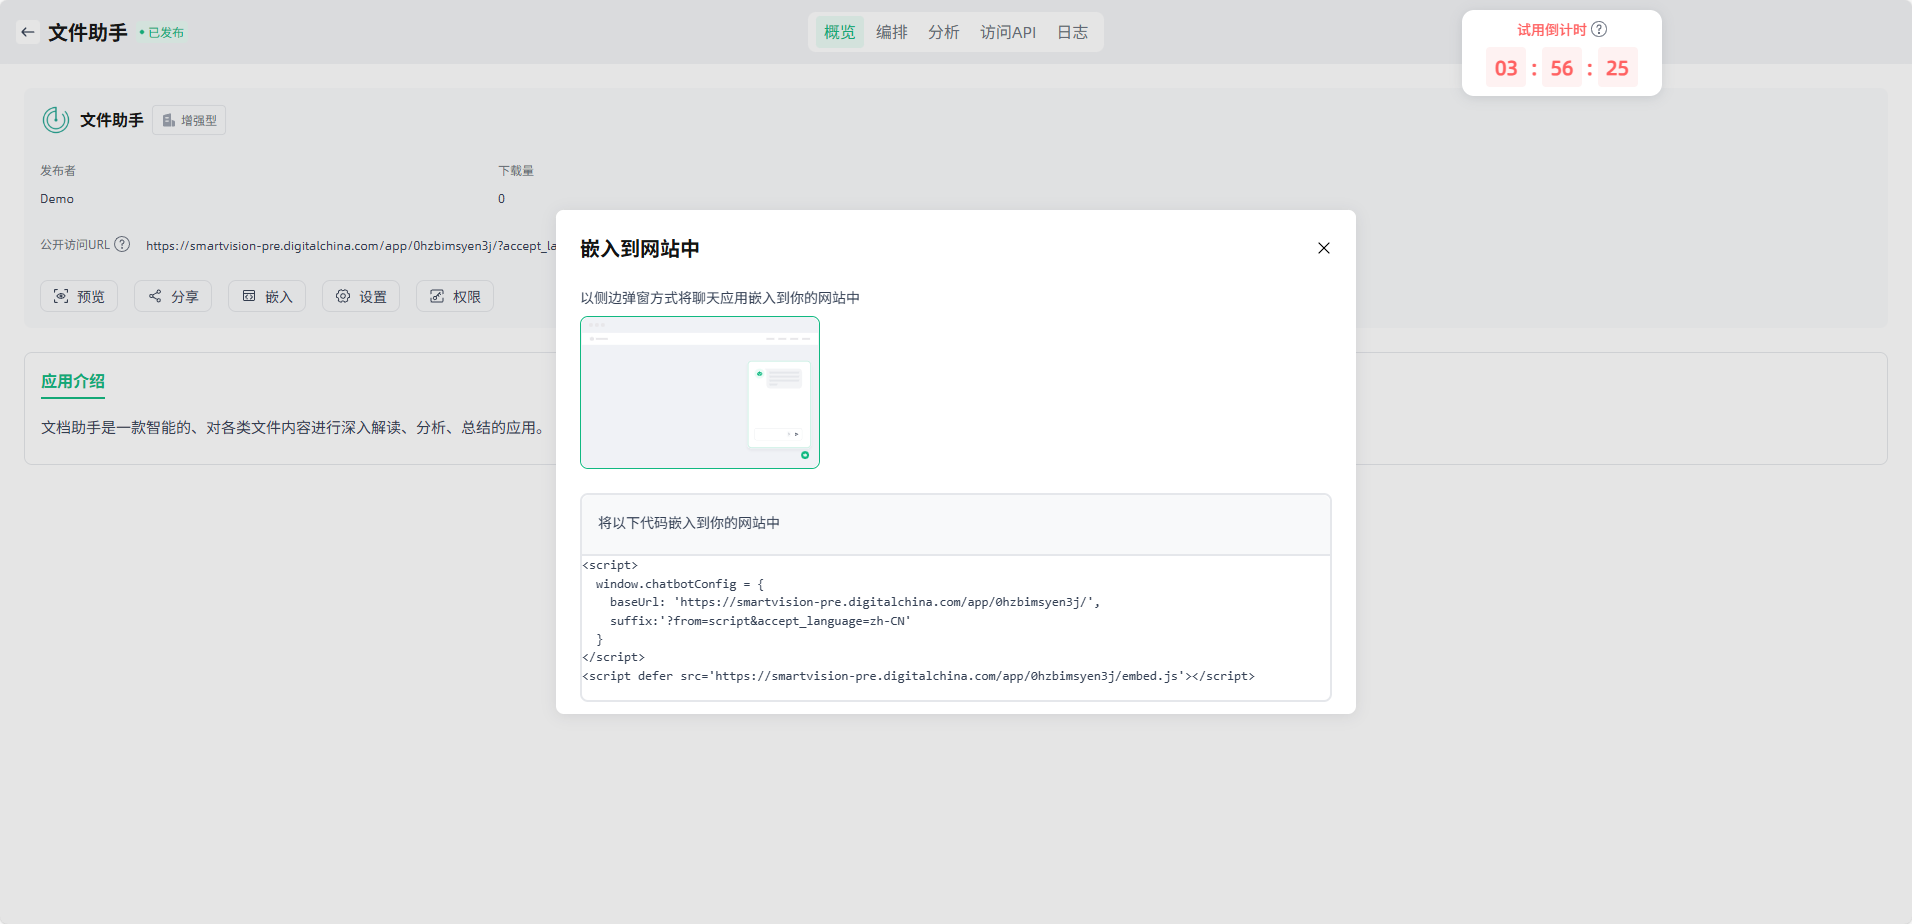Select the side popup embed style thumbnail
The width and height of the screenshot is (1912, 924).
tap(700, 392)
